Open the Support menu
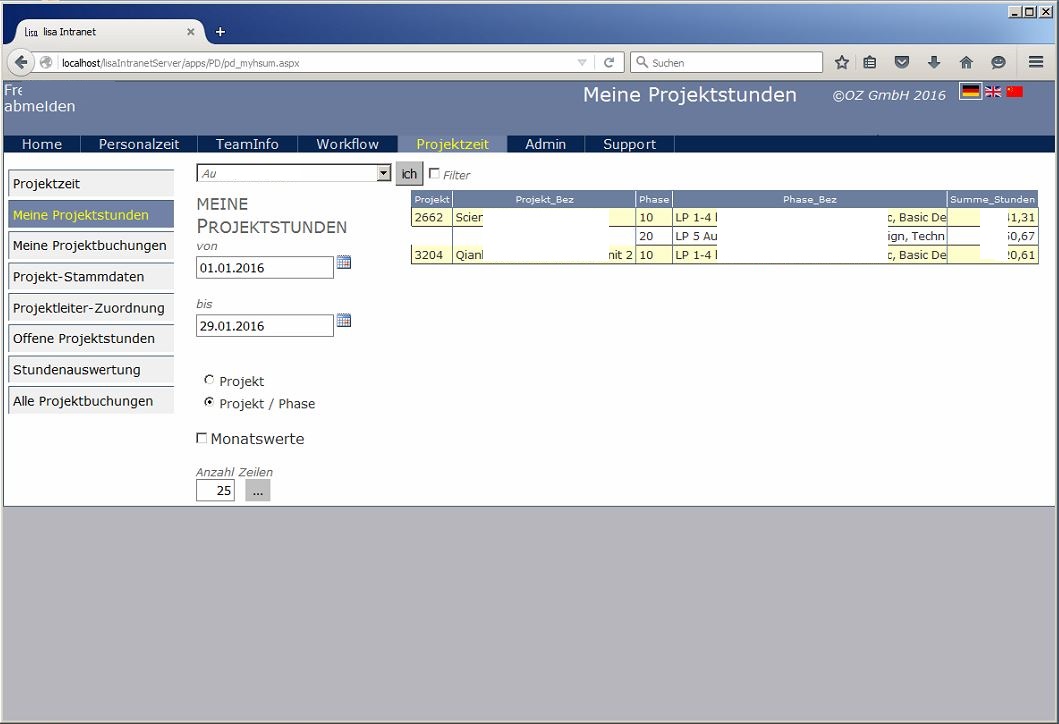Viewport: 1059px width, 724px height. coord(629,144)
